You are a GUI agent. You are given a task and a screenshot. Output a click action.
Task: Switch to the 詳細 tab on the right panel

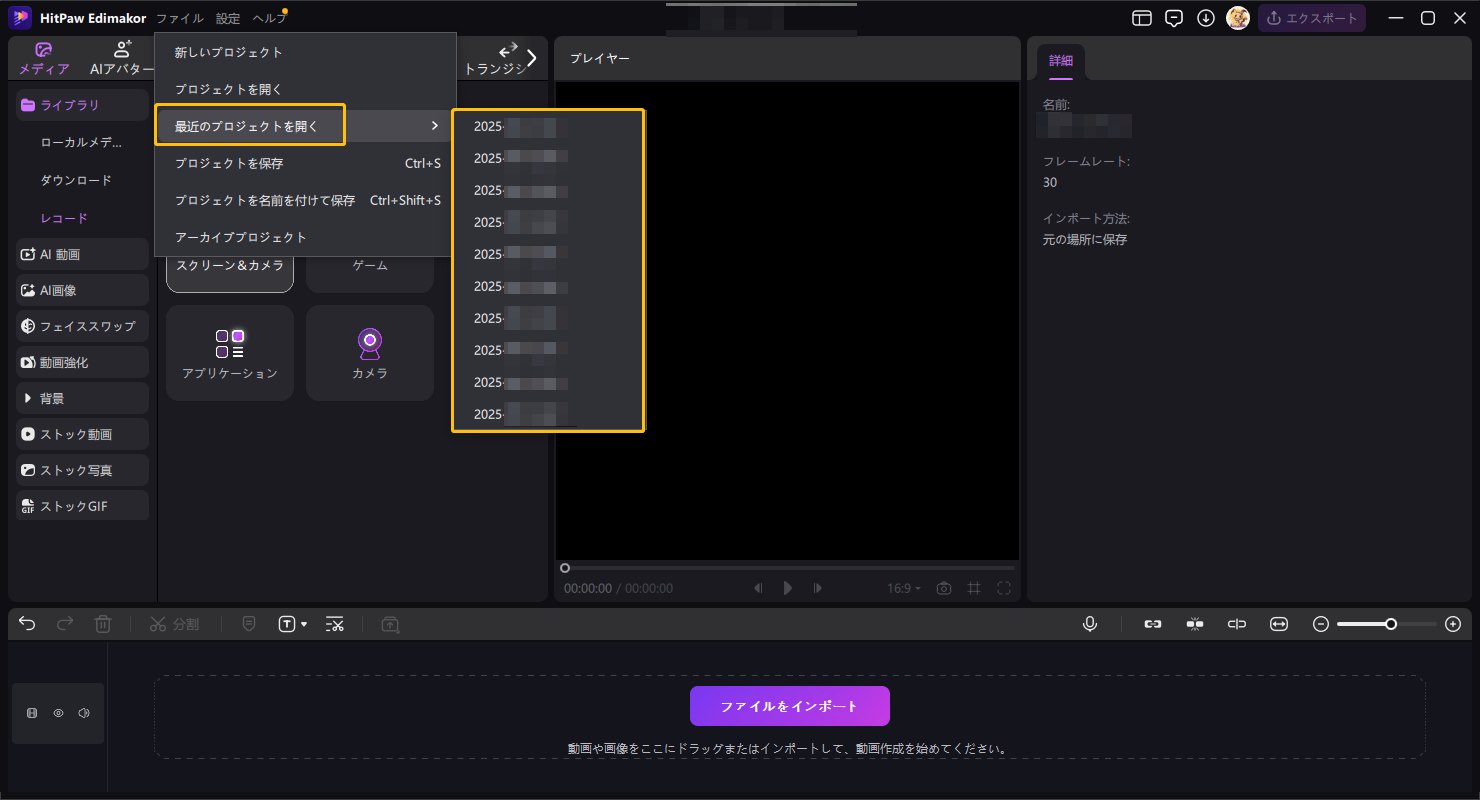click(x=1060, y=60)
